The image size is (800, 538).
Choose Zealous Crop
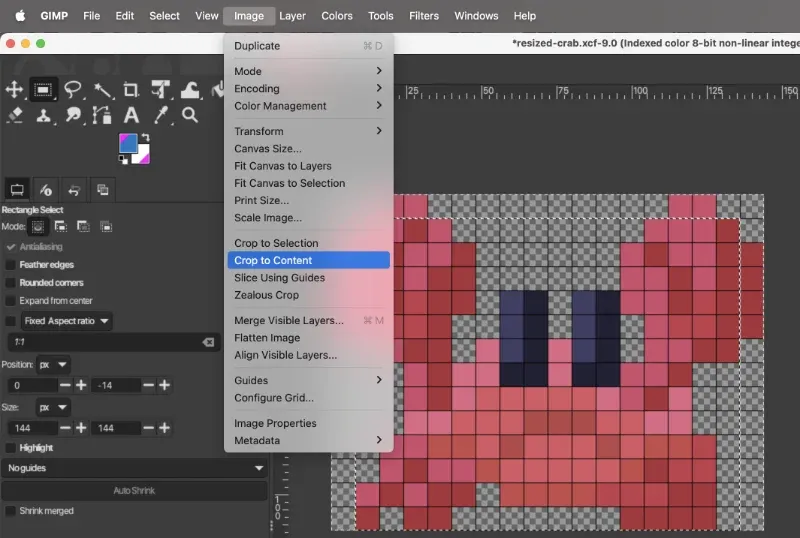[x=308, y=295]
